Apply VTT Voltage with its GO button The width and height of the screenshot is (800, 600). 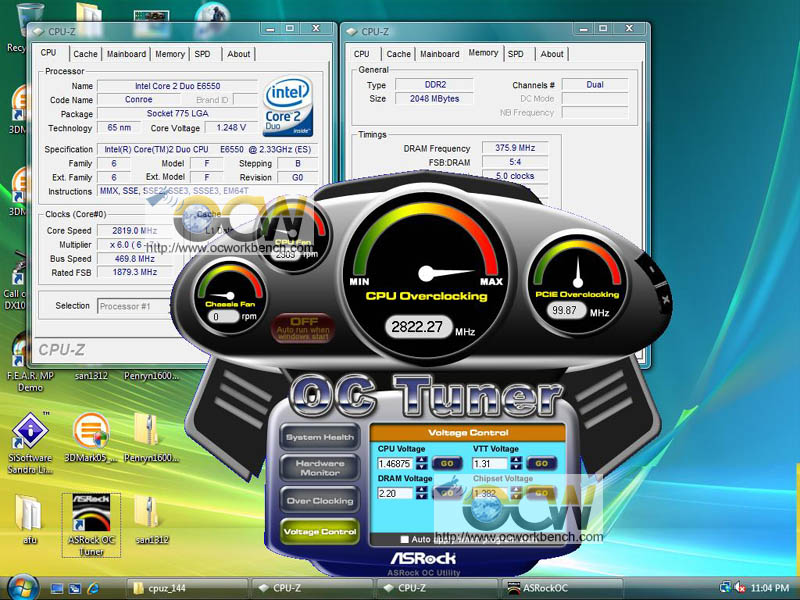point(541,463)
